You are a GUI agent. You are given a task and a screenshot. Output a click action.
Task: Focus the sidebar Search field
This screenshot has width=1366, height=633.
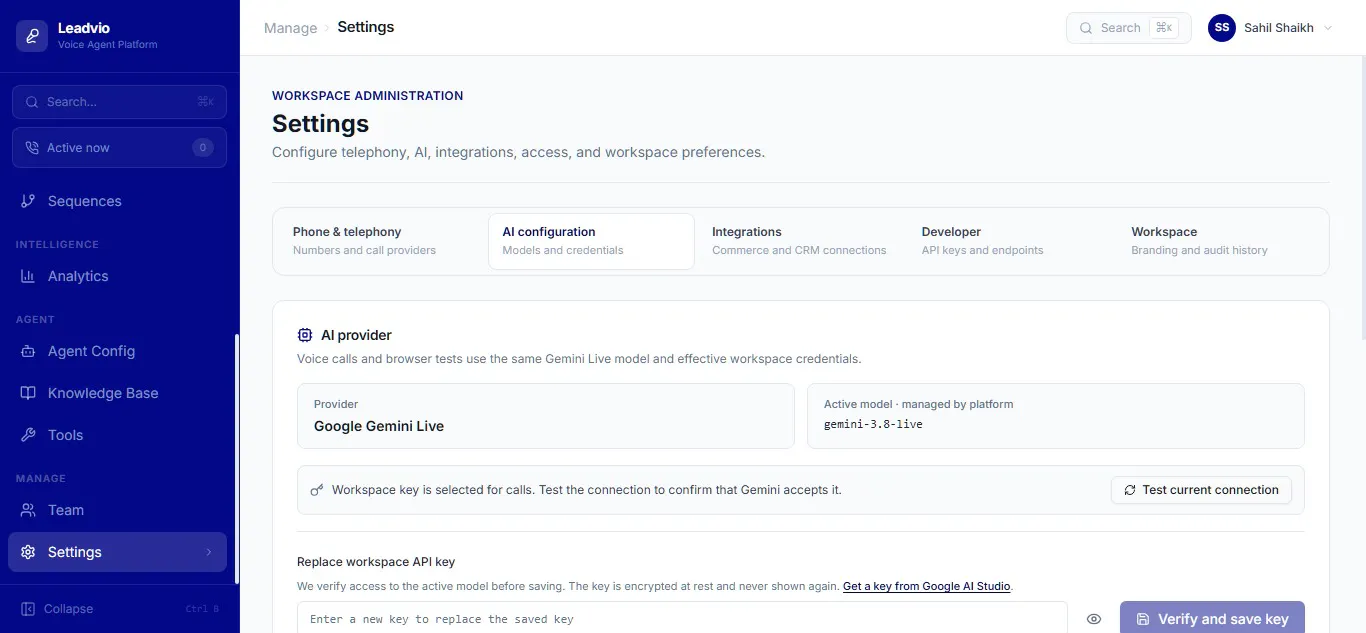pos(119,102)
